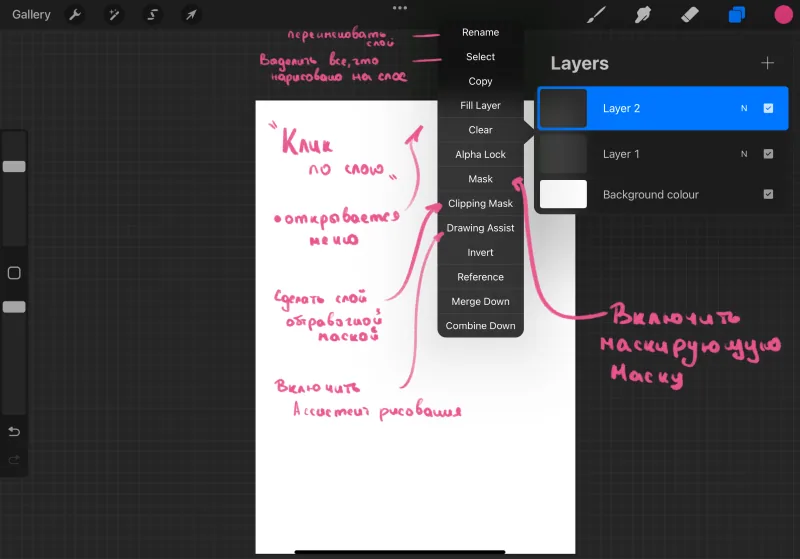Open the Actions wrench menu
This screenshot has height=559, width=800.
[x=75, y=14]
